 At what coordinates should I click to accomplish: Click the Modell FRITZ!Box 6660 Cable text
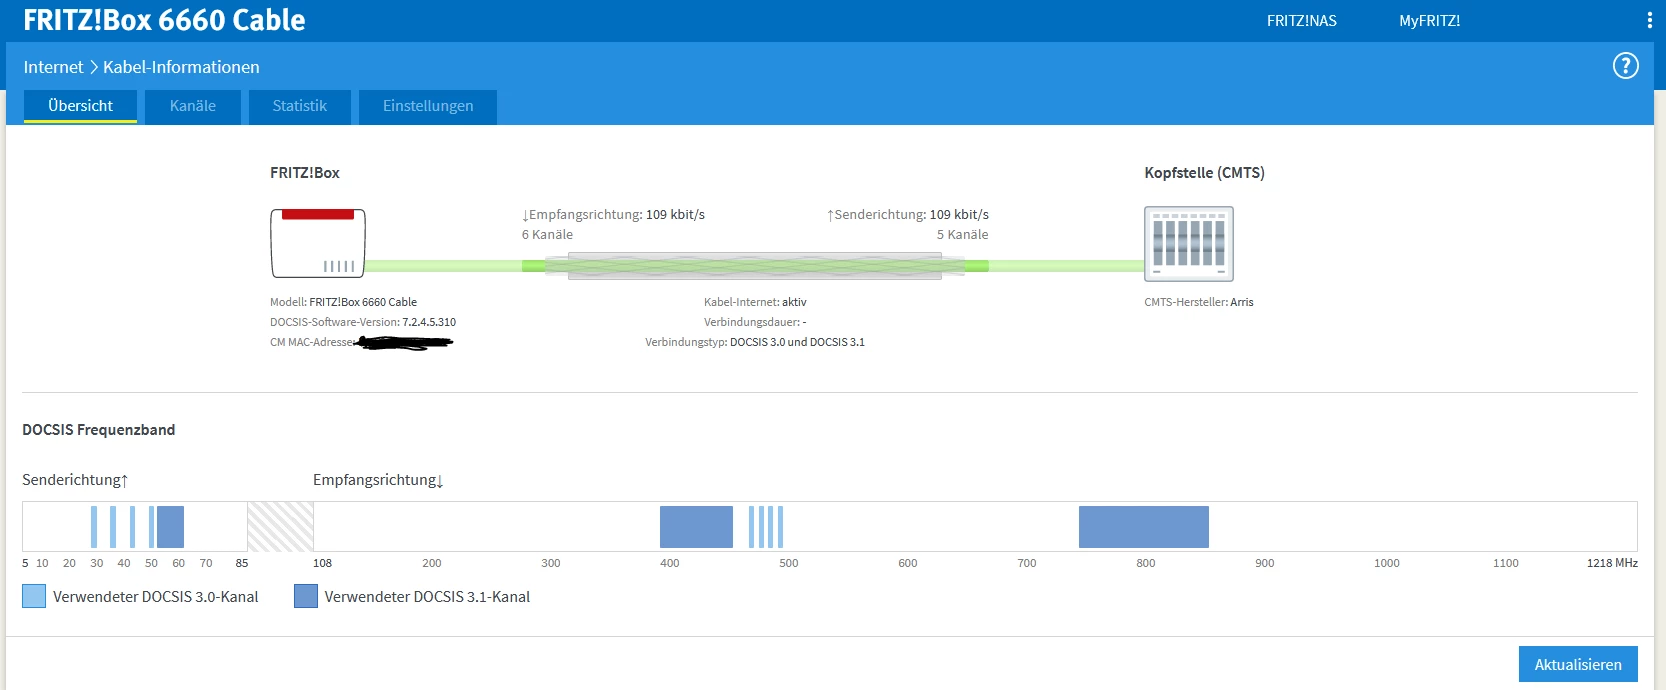[343, 302]
